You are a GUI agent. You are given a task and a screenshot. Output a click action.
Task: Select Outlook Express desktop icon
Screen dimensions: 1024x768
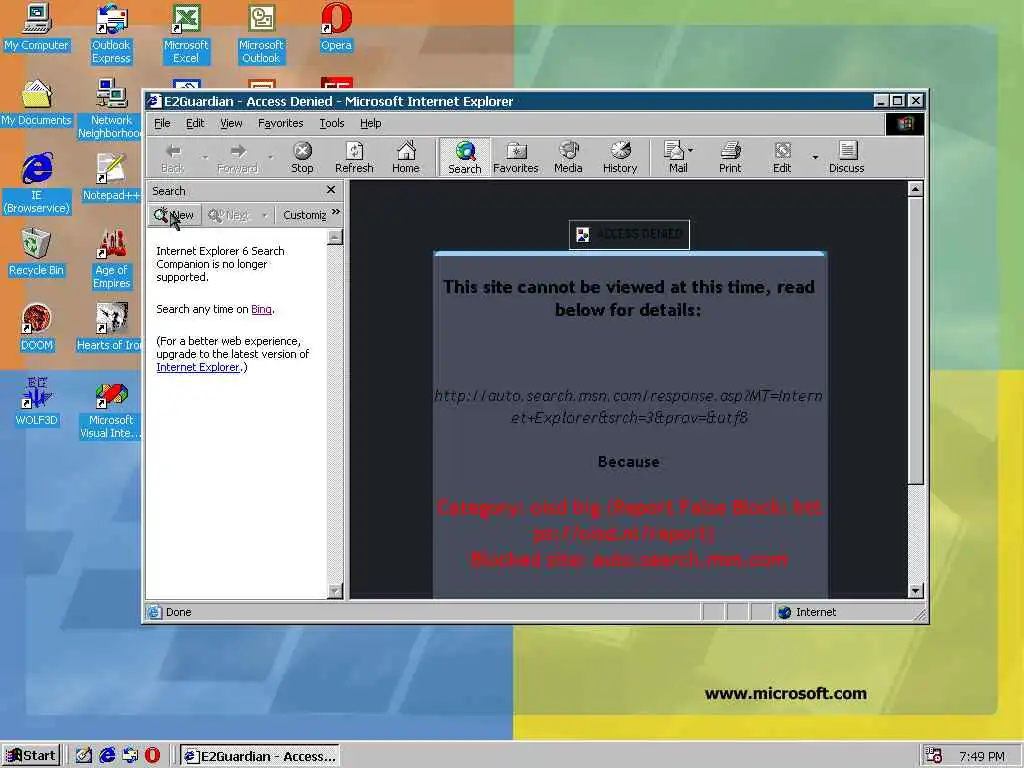(111, 34)
